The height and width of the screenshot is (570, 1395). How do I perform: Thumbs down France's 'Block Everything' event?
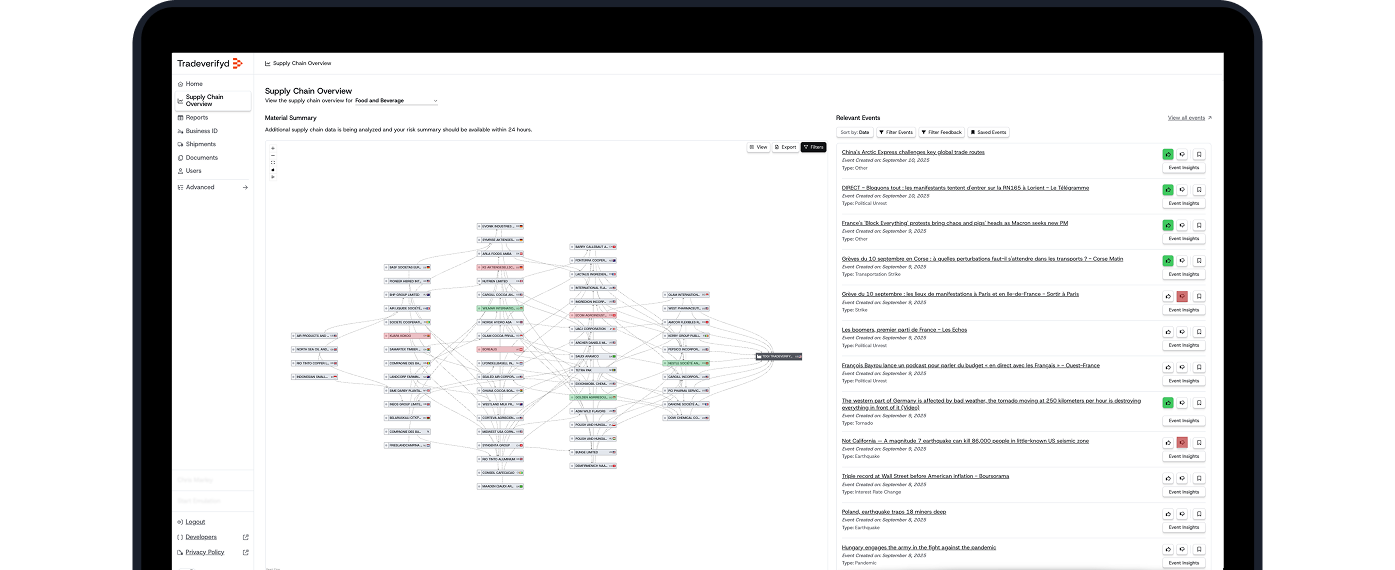[x=1182, y=225]
